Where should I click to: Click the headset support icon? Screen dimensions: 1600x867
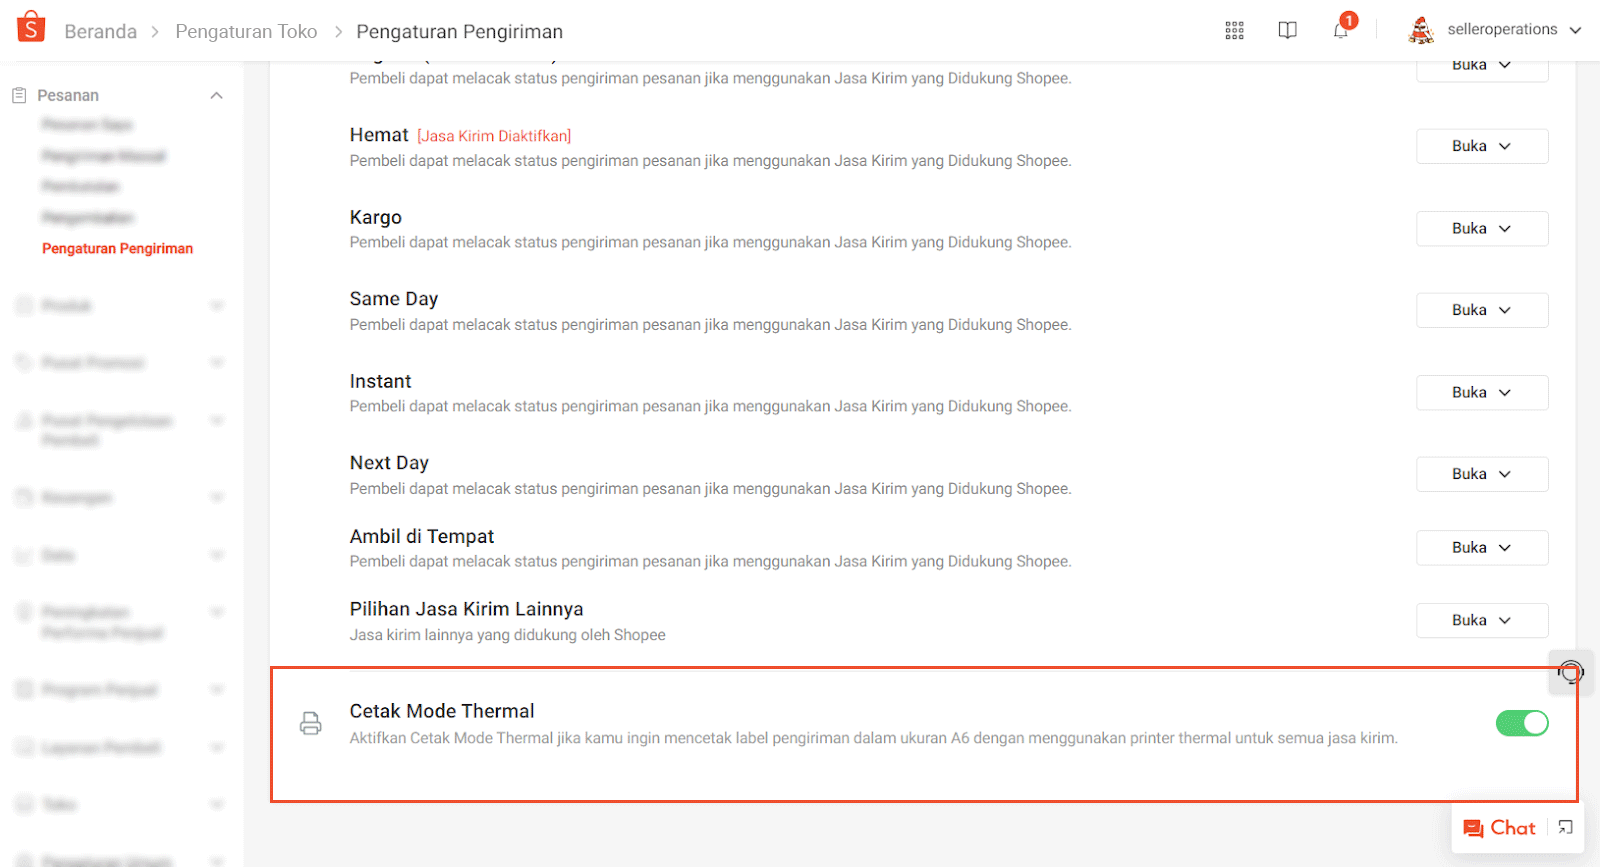1571,672
